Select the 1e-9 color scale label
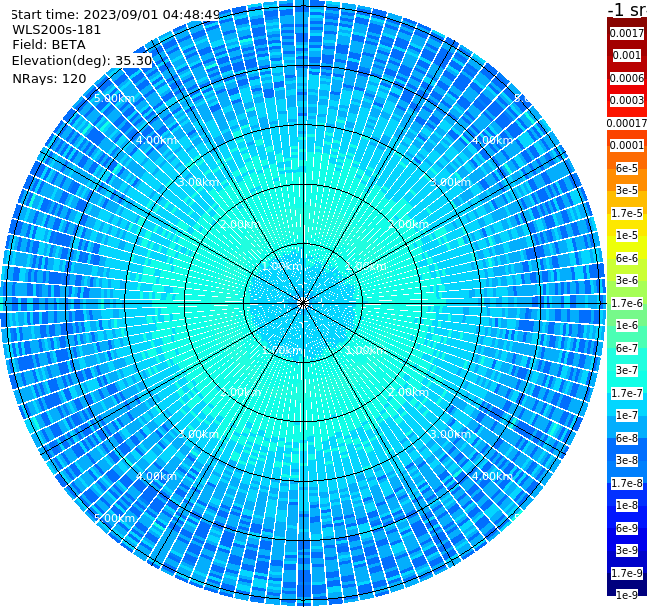The height and width of the screenshot is (607, 647). click(627, 595)
